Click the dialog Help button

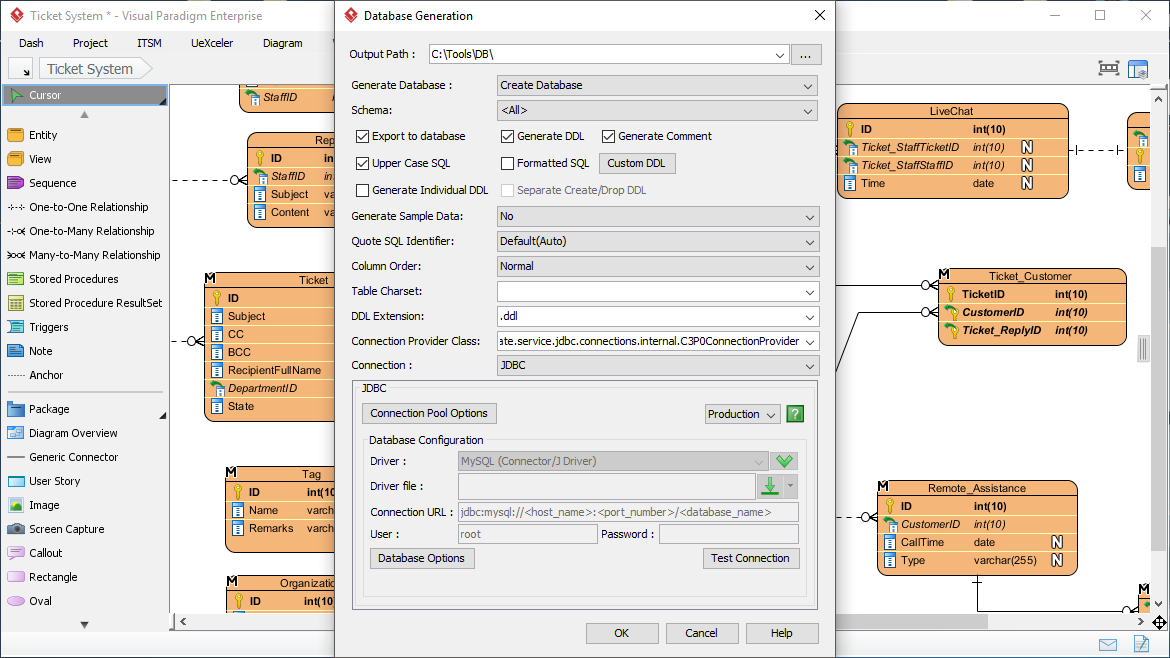tap(782, 633)
